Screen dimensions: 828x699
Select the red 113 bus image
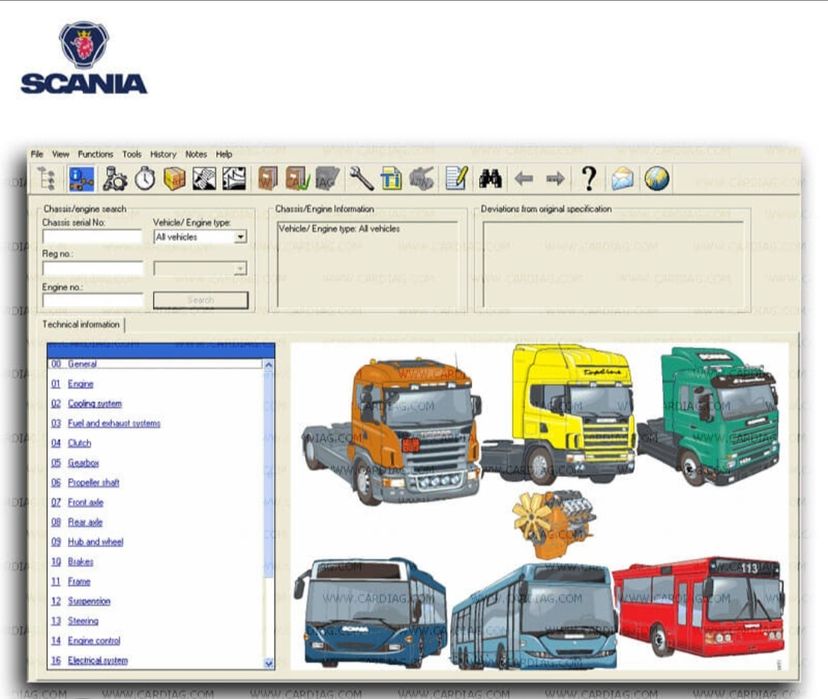coord(699,606)
